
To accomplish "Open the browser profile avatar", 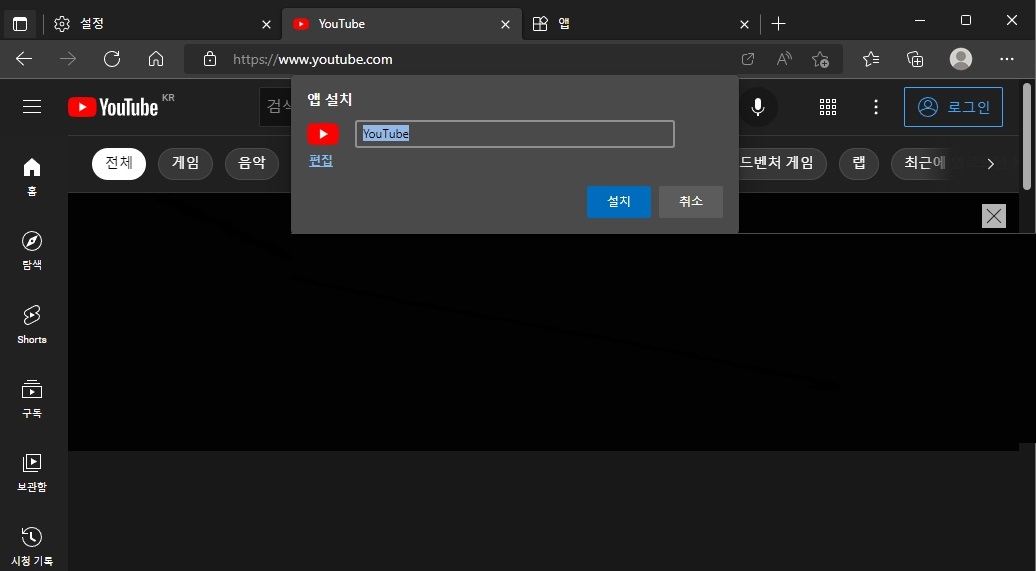I will tap(961, 59).
